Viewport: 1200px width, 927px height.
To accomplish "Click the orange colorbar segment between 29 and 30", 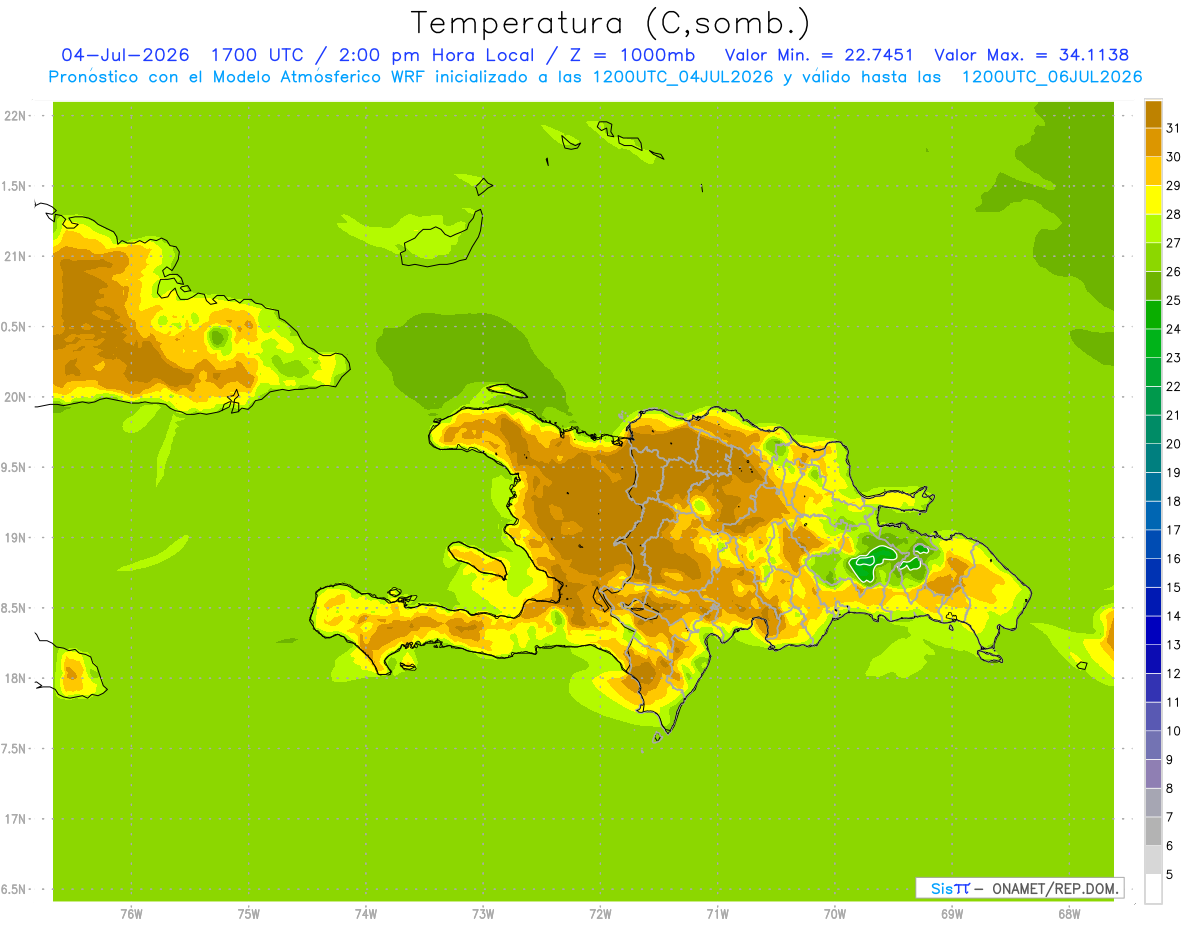I will point(1153,171).
